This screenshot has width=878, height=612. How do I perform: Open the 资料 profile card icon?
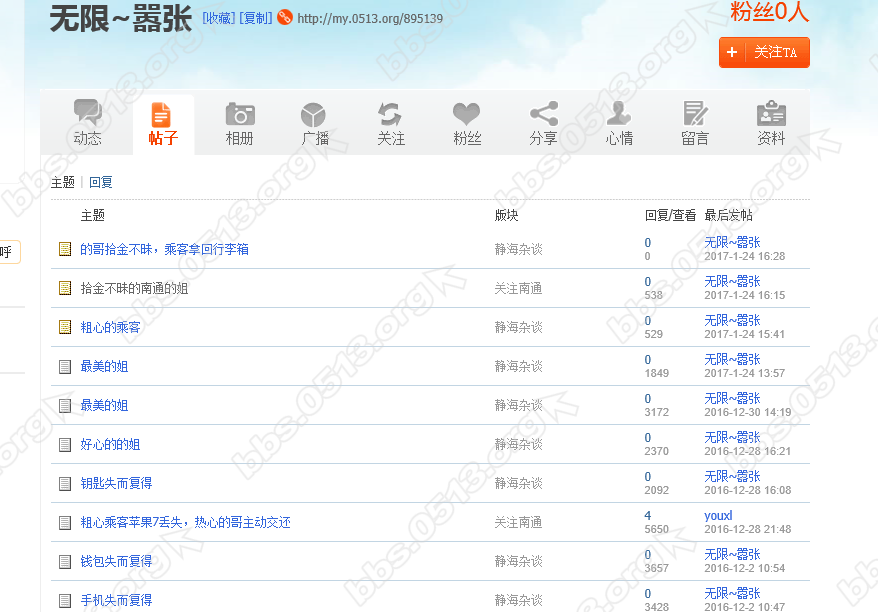tap(771, 114)
